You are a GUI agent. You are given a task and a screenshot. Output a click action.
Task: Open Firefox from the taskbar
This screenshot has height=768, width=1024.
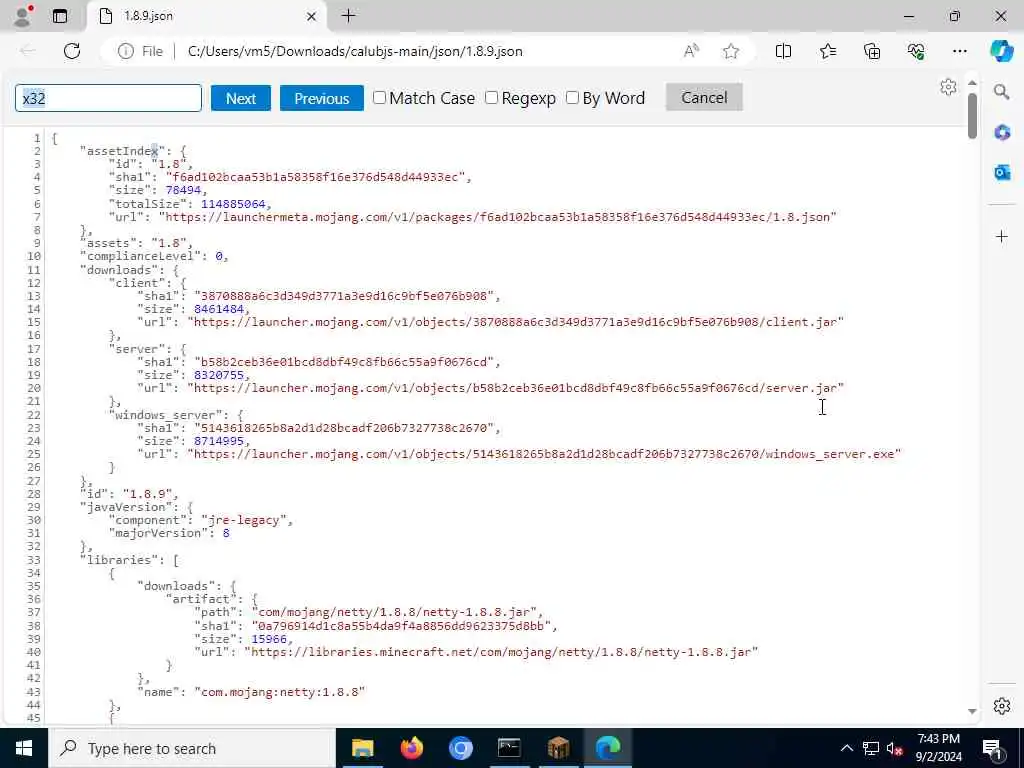tap(411, 748)
